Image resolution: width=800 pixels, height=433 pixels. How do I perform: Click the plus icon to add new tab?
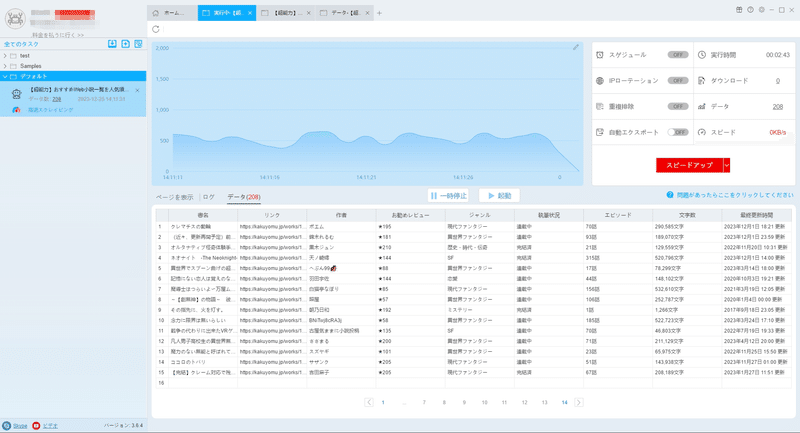pos(379,13)
